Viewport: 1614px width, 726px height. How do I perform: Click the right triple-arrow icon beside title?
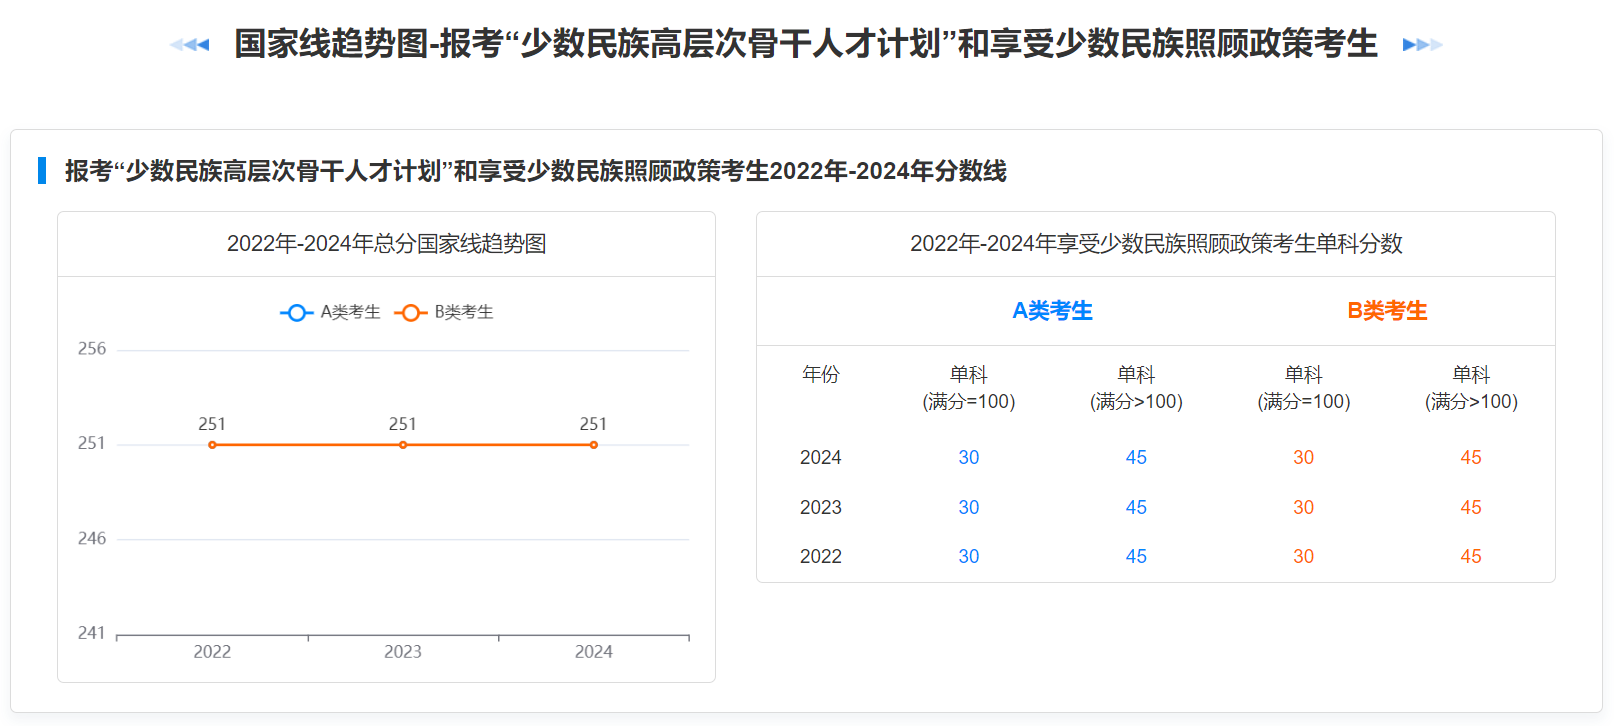pos(1422,44)
